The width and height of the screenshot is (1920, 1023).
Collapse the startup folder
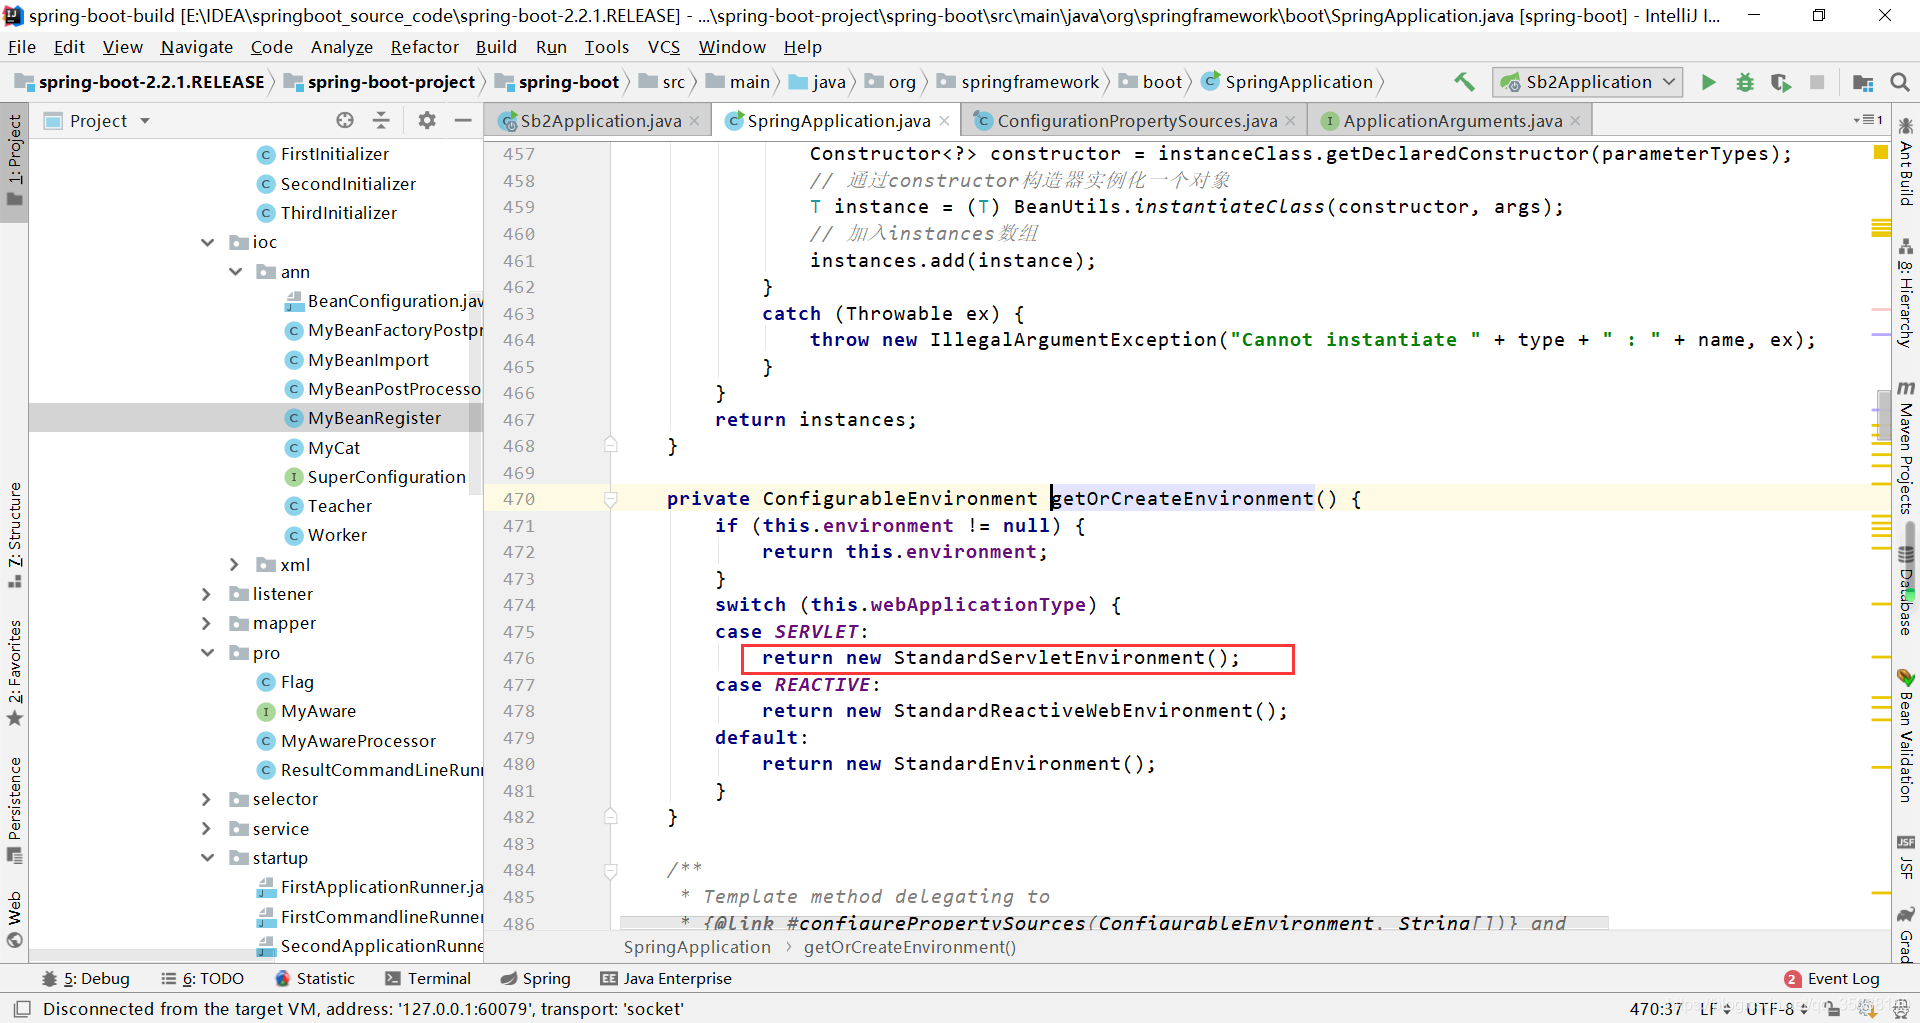click(207, 858)
